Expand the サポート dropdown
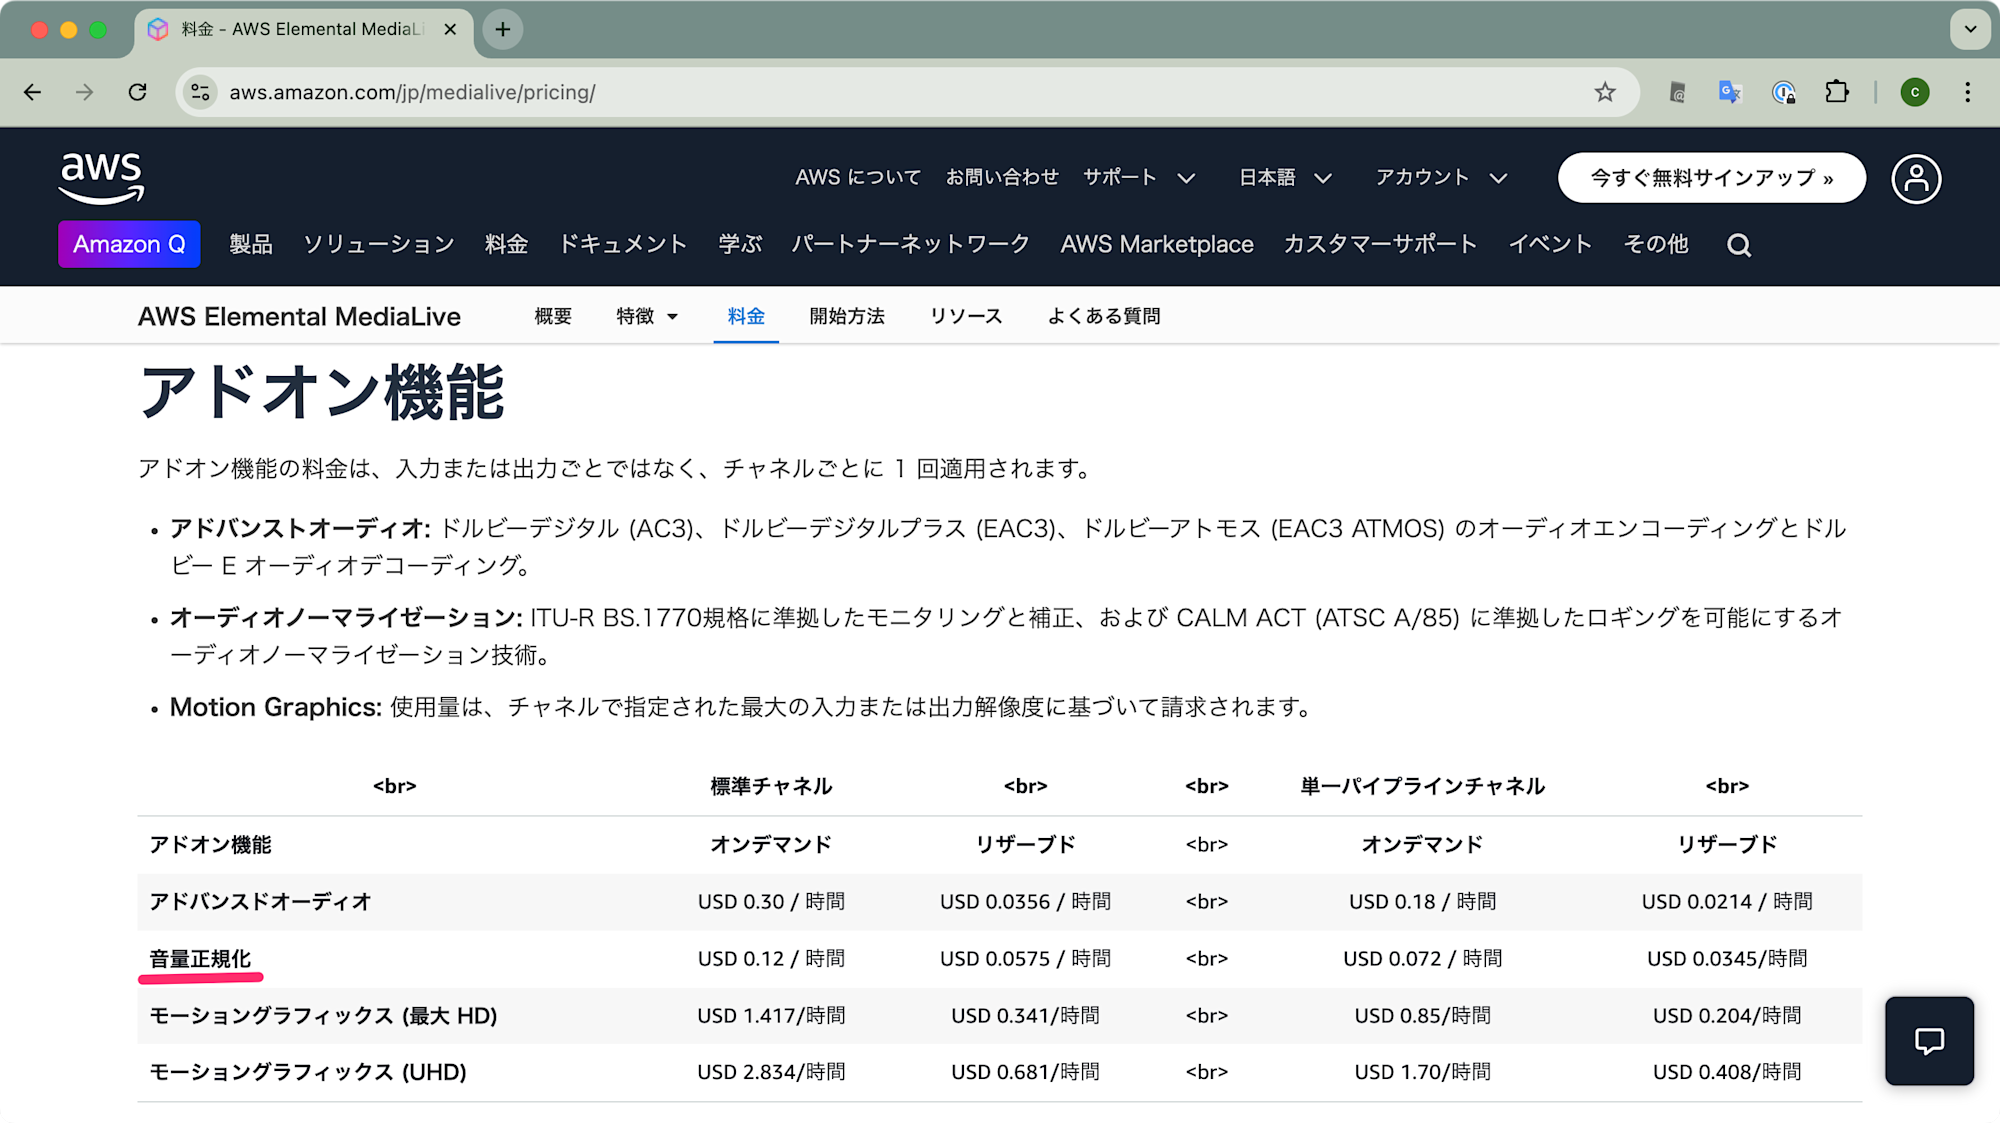Viewport: 2000px width, 1123px height. point(1139,178)
